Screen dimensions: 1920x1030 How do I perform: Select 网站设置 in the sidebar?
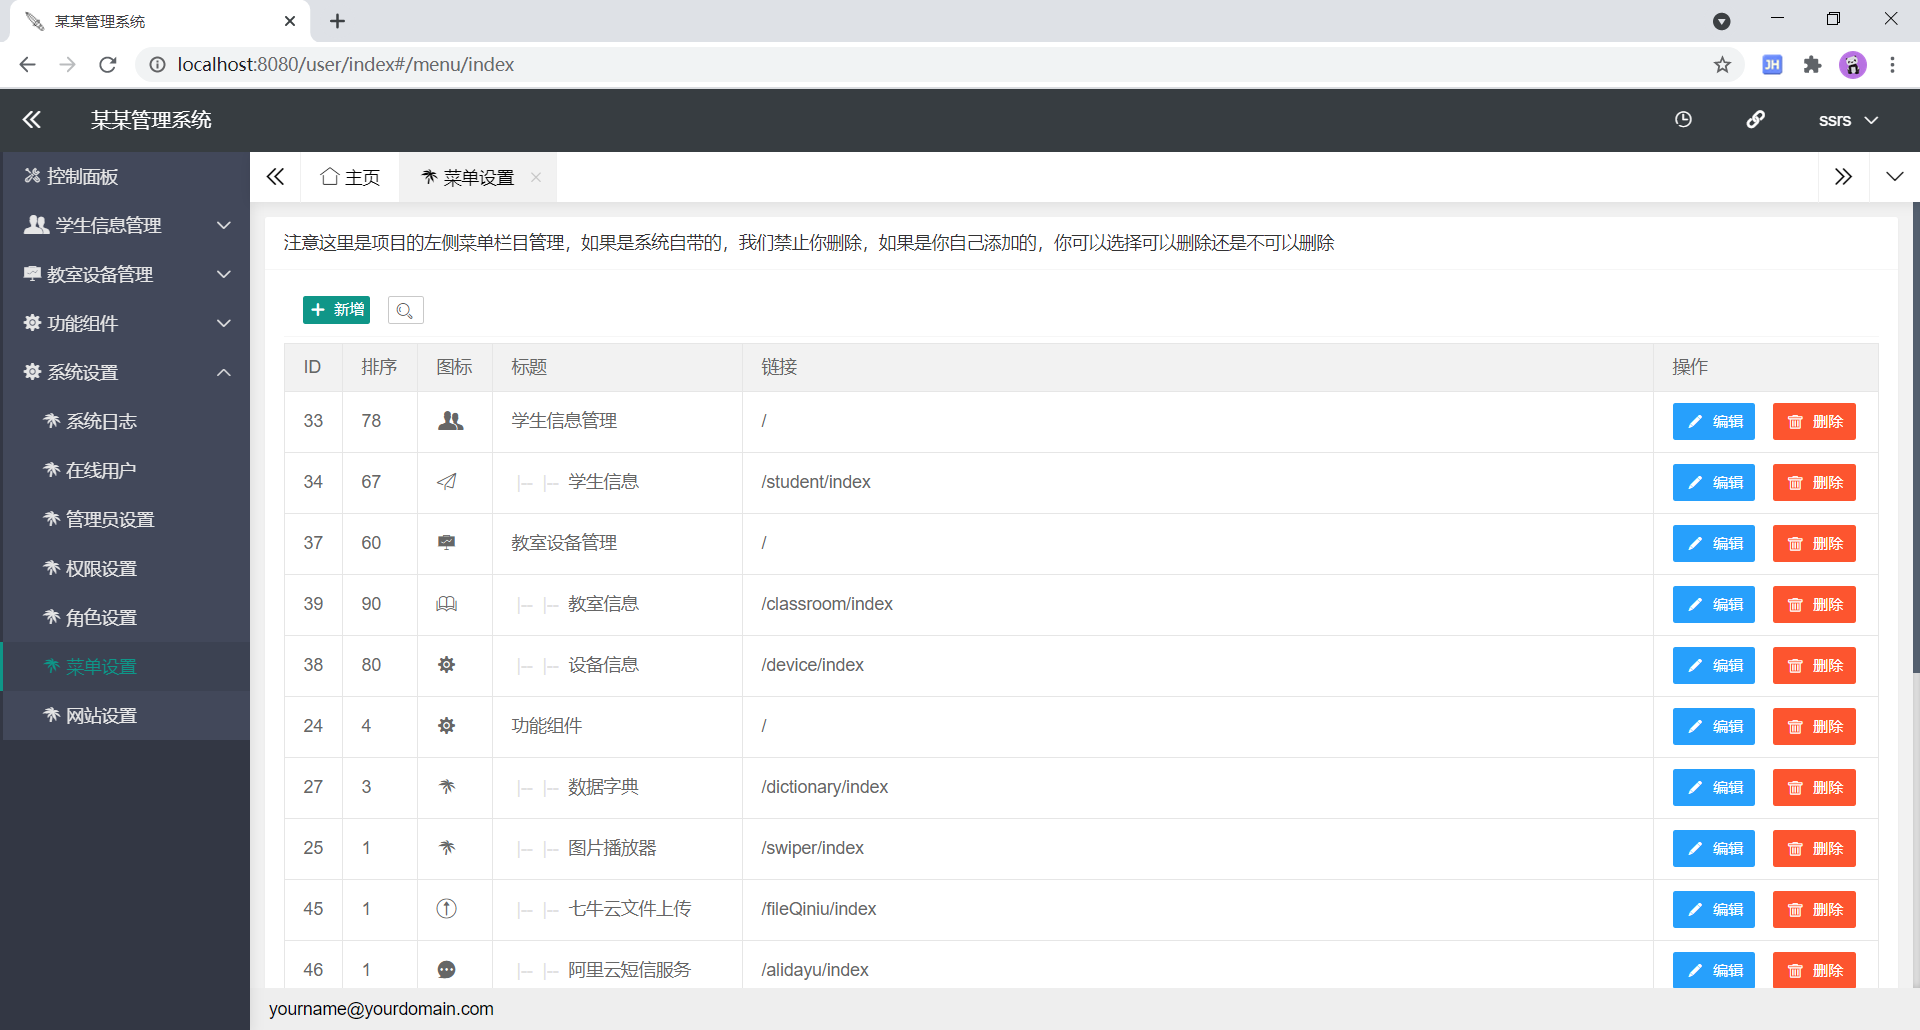[x=103, y=715]
